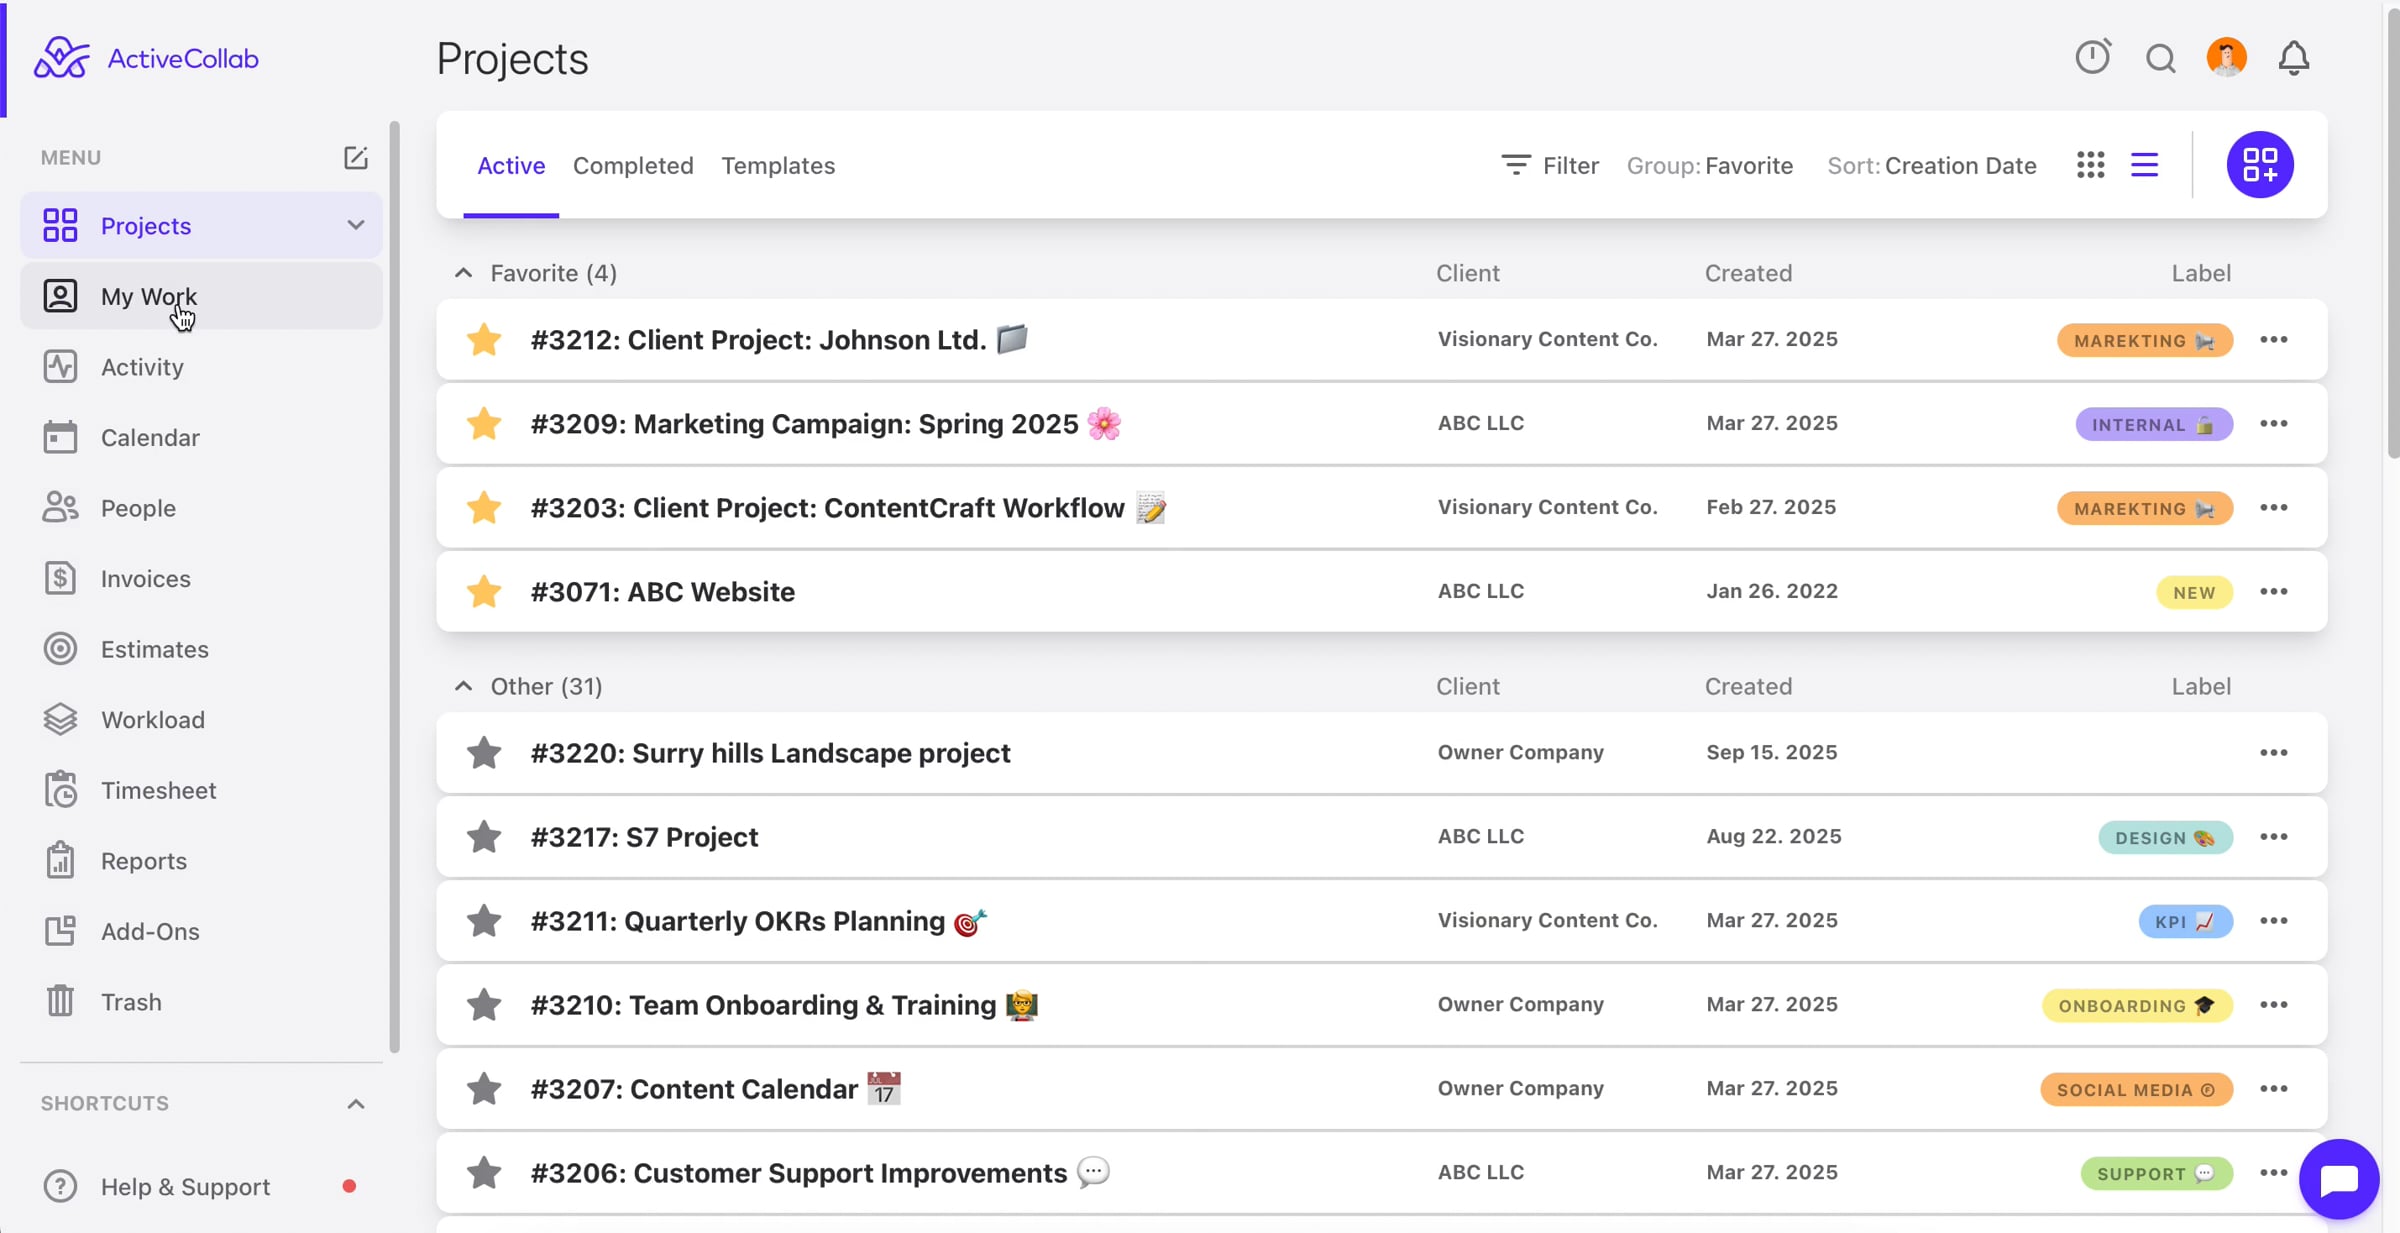Open options menu for Quarterly OKRs Planning
This screenshot has width=2400, height=1233.
[2274, 921]
